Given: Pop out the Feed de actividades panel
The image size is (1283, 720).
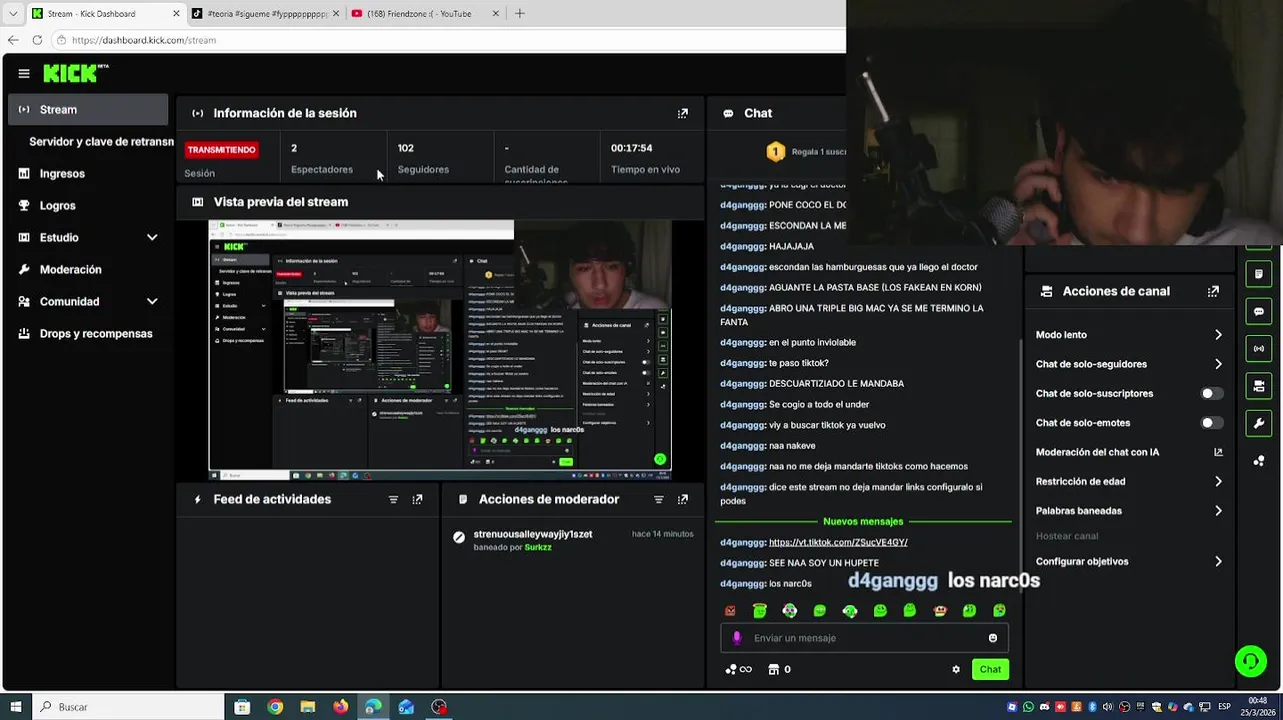Looking at the screenshot, I should (417, 500).
